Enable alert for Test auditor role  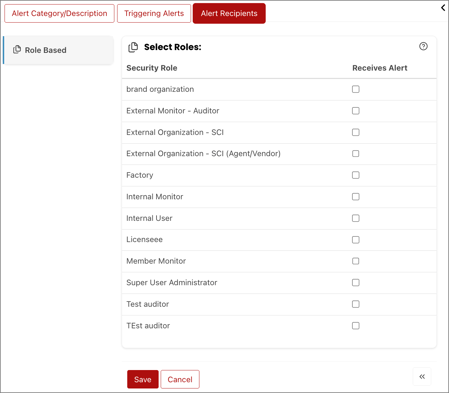coord(356,304)
